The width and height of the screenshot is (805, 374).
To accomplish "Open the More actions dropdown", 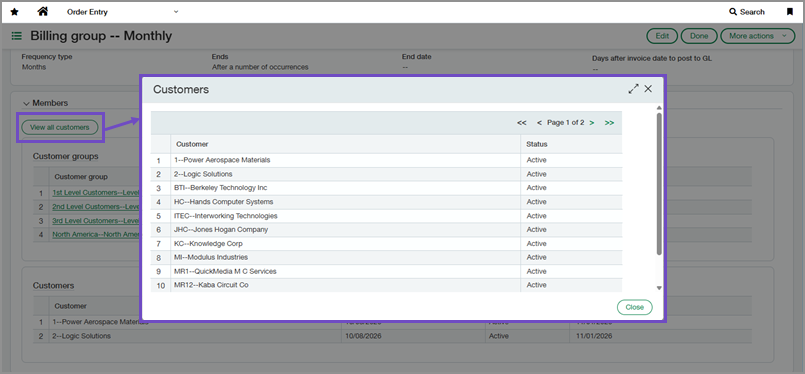I will coord(758,36).
